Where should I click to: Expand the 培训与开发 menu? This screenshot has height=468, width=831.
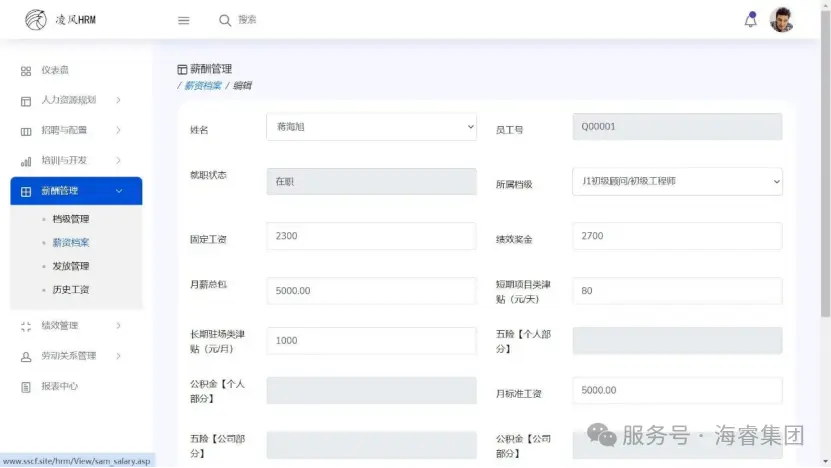64,160
